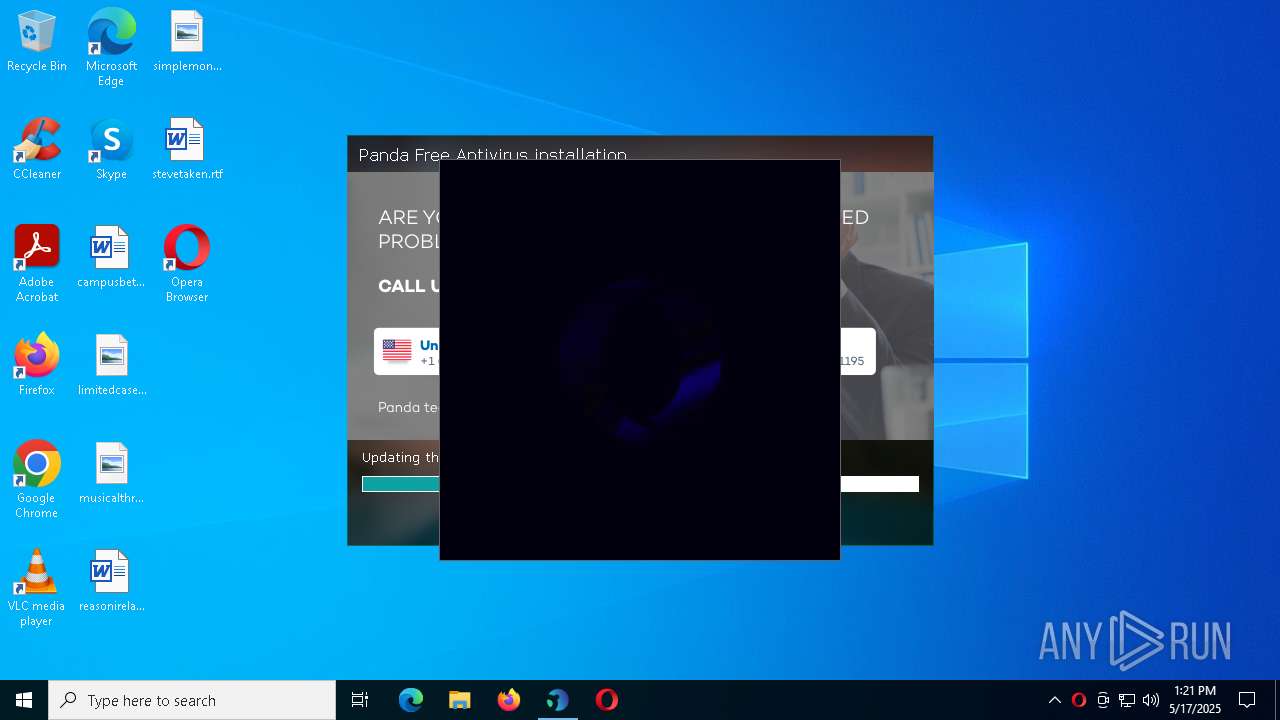Open Task View on the taskbar

[x=360, y=700]
